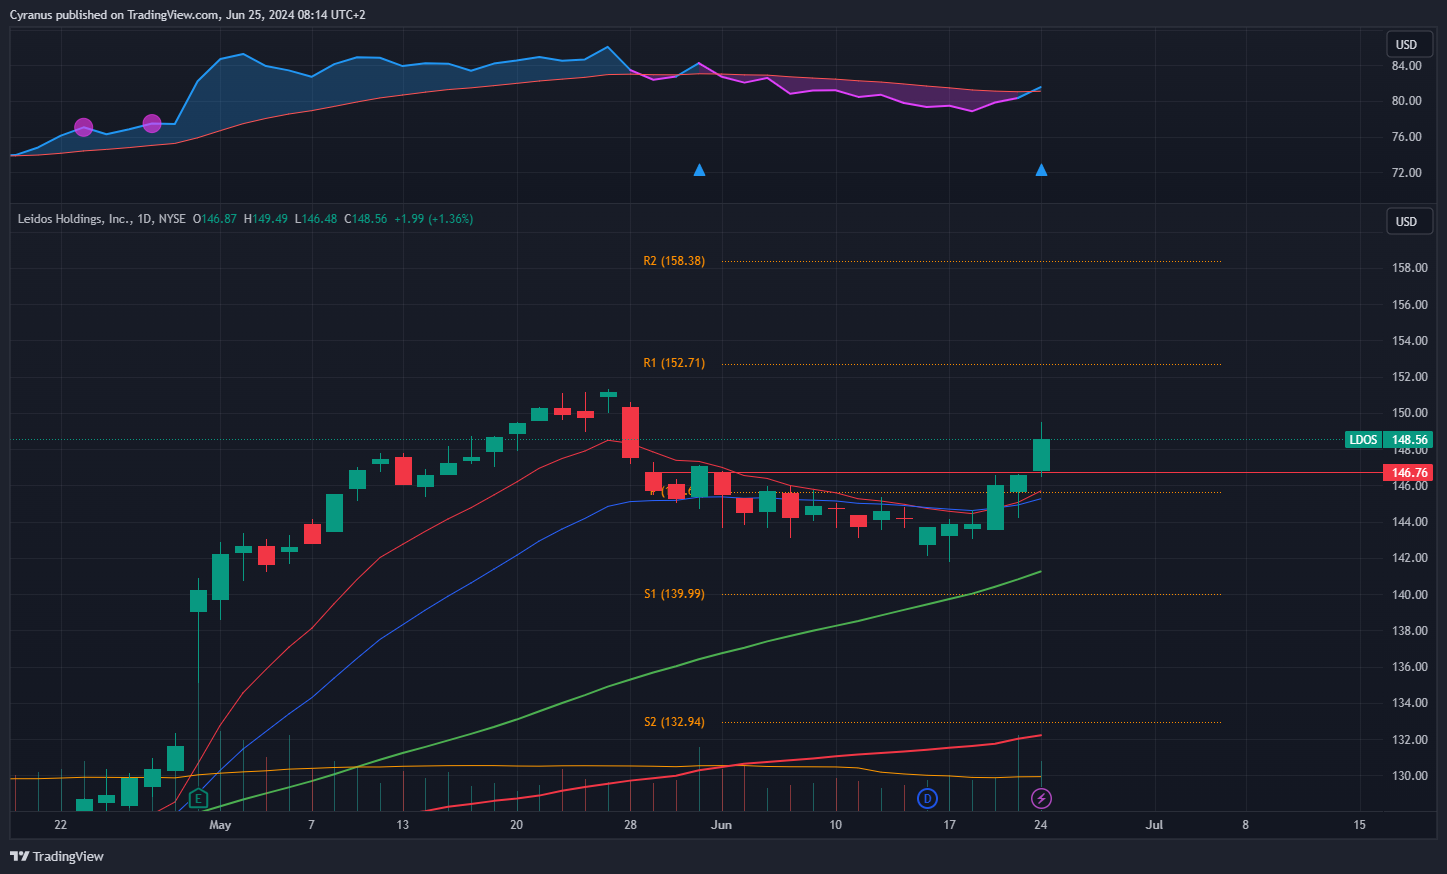Image resolution: width=1447 pixels, height=874 pixels.
Task: Click the 84.00 indicator axis label
Action: click(x=1406, y=66)
